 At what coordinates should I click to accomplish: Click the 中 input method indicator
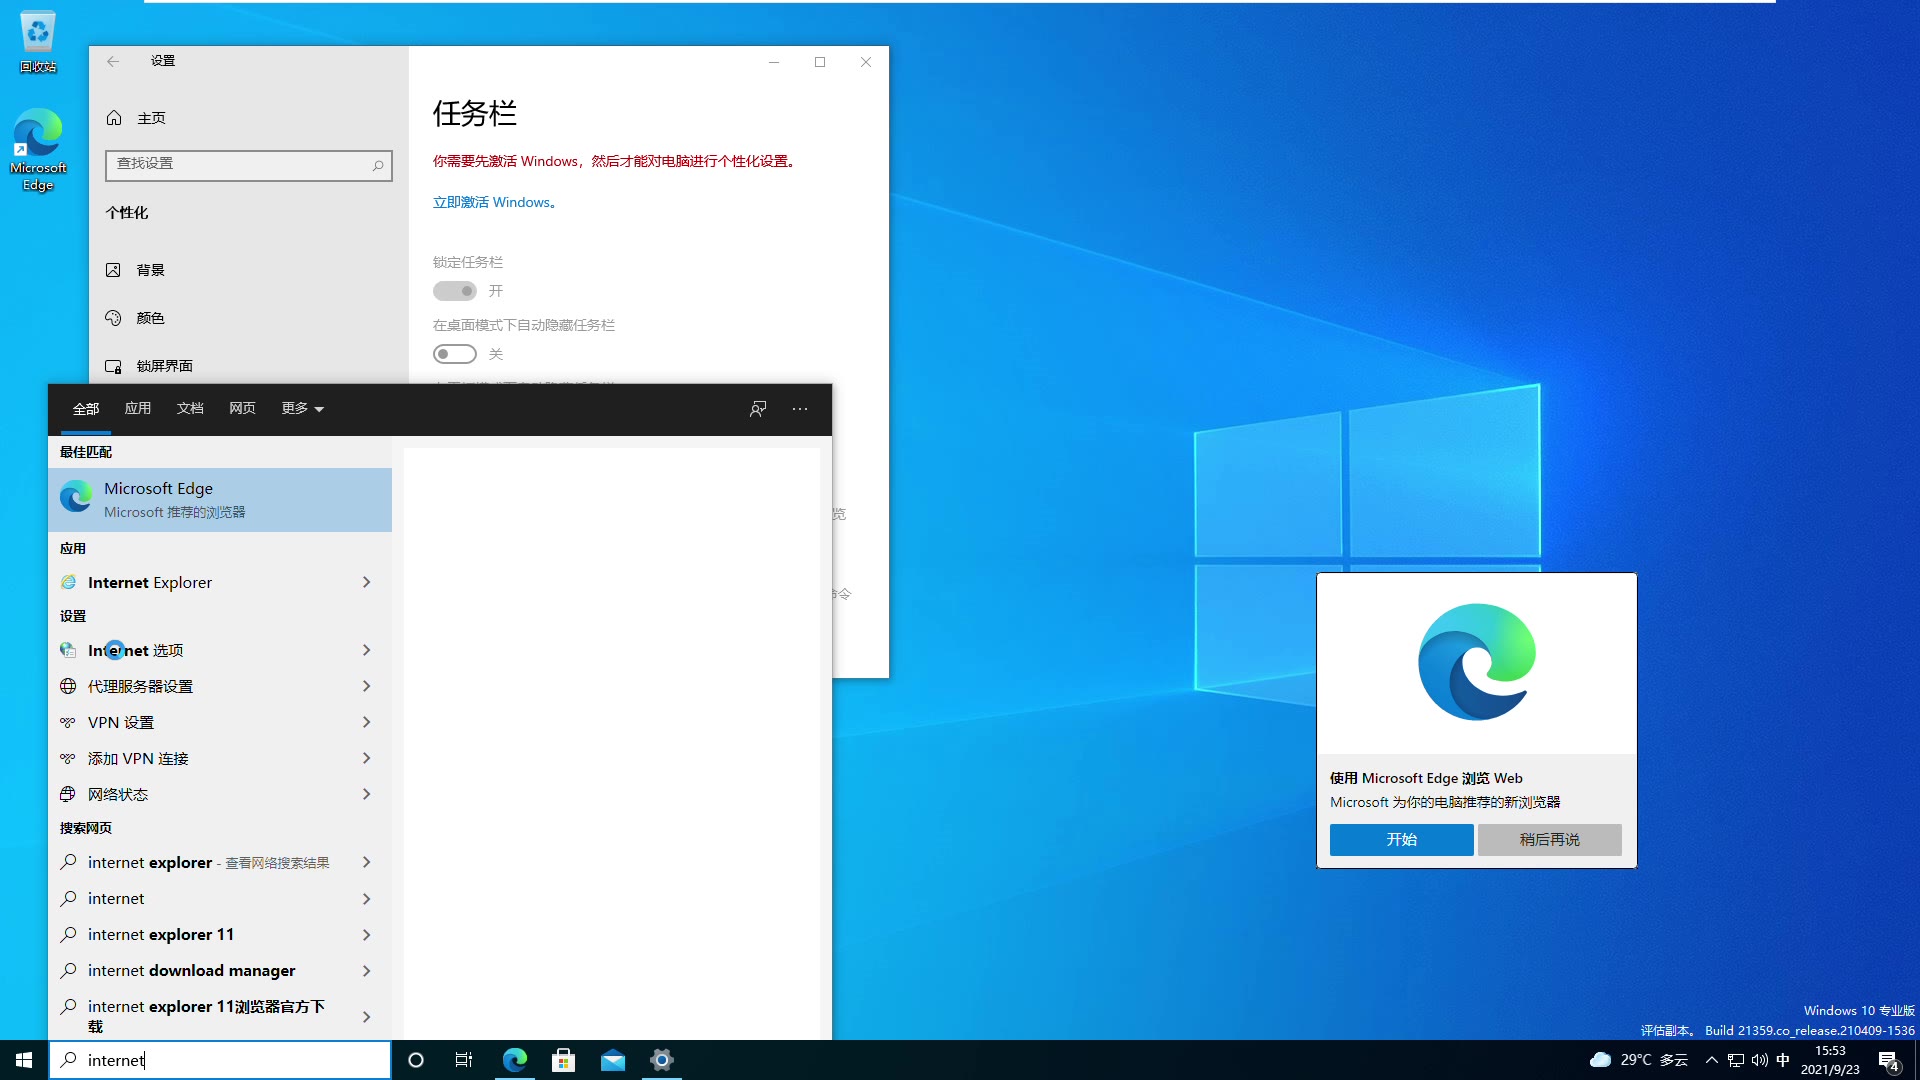tap(1783, 1060)
